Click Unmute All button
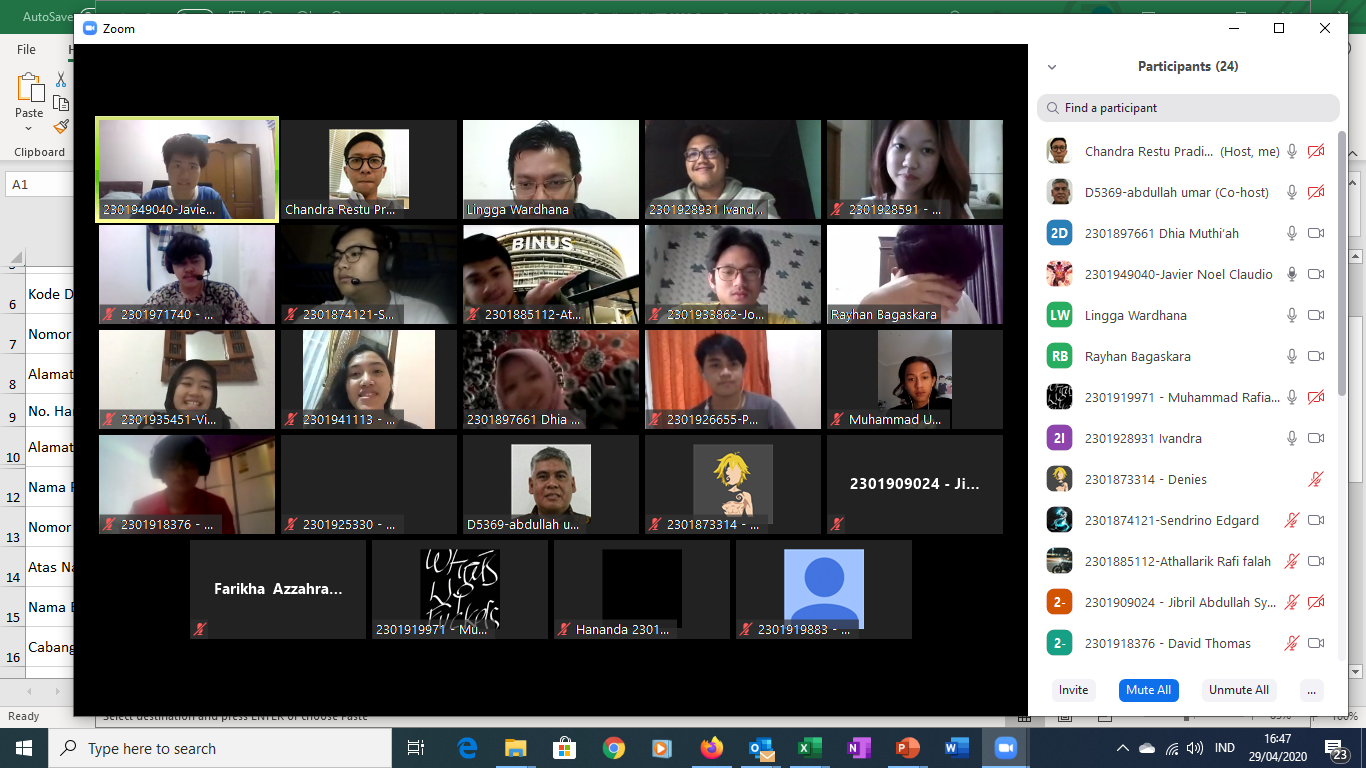Screen dimensions: 1366x768 pos(1239,690)
